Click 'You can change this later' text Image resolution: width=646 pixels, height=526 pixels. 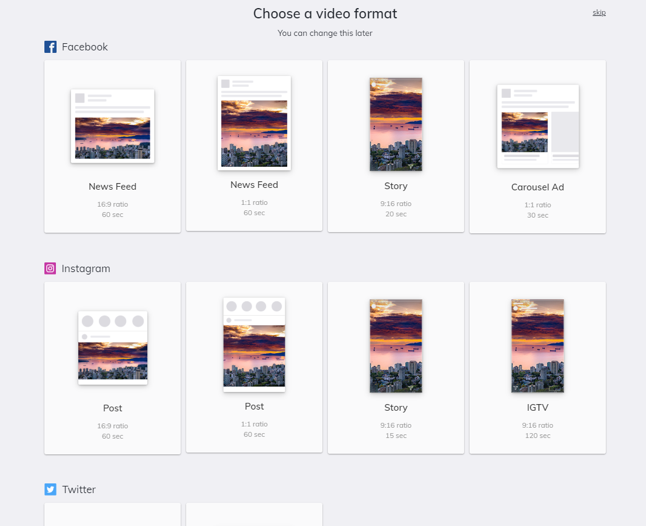(x=325, y=33)
